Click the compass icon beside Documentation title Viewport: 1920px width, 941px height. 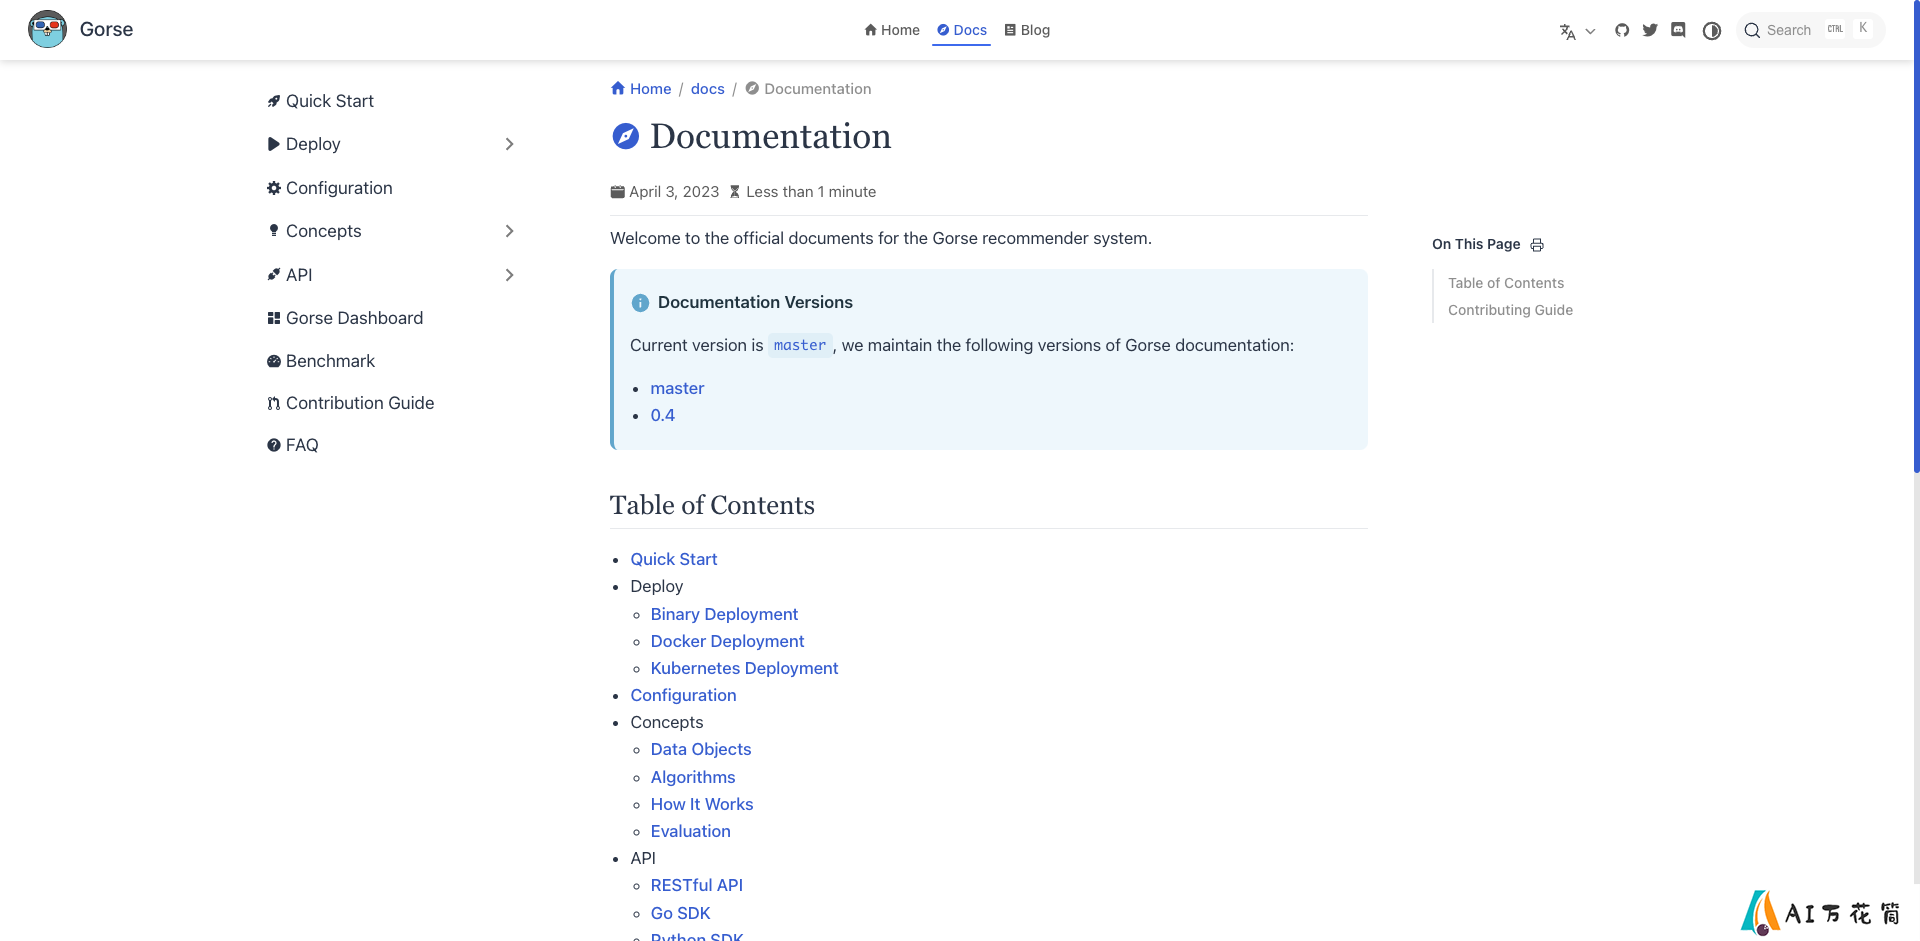click(x=626, y=136)
